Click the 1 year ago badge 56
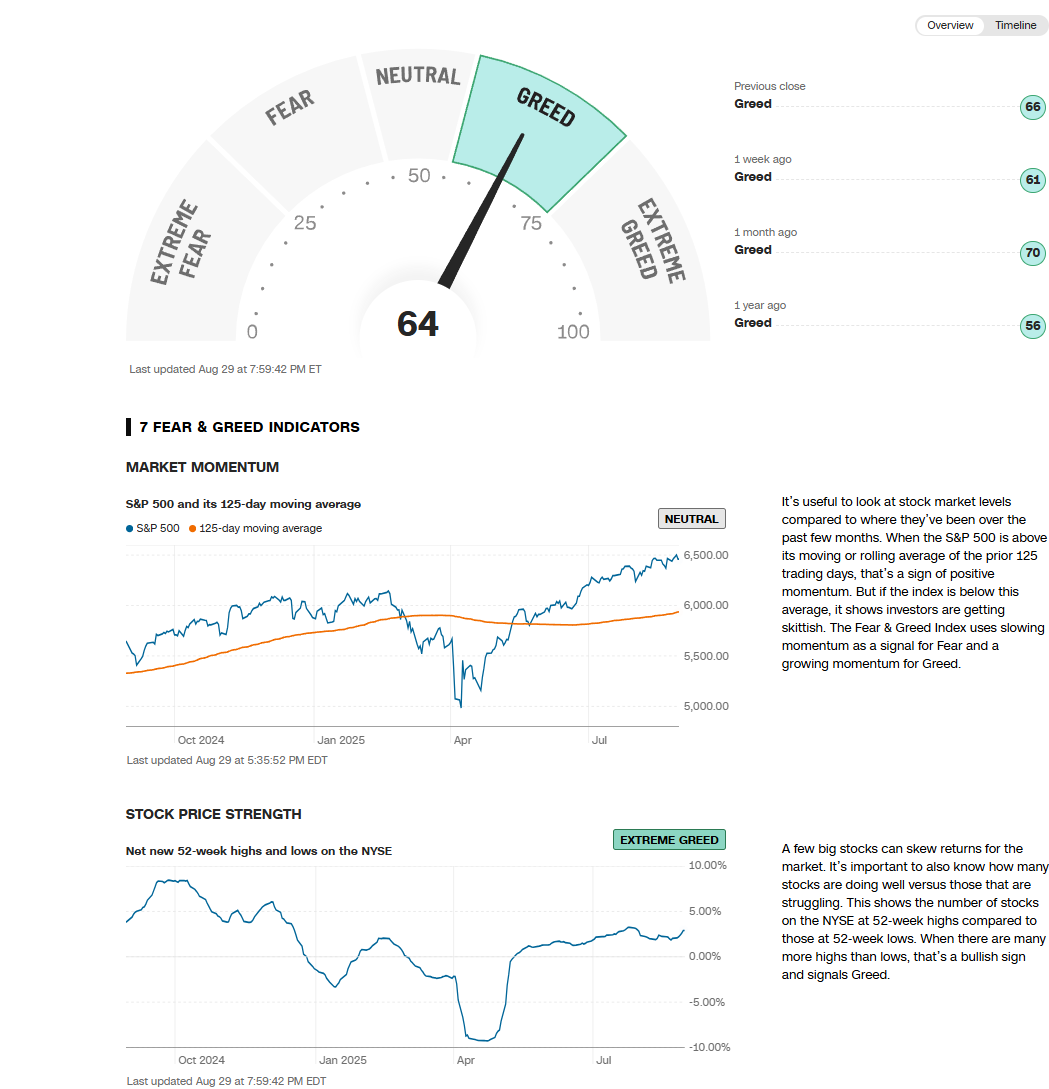 click(1032, 326)
